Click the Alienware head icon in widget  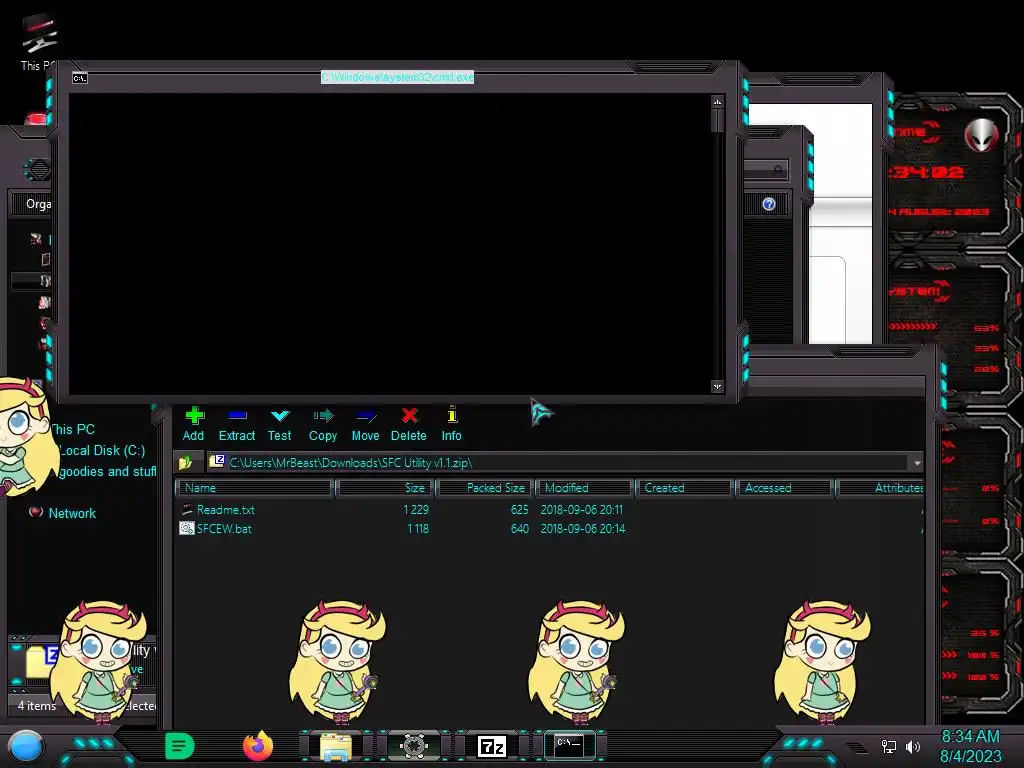[x=982, y=136]
